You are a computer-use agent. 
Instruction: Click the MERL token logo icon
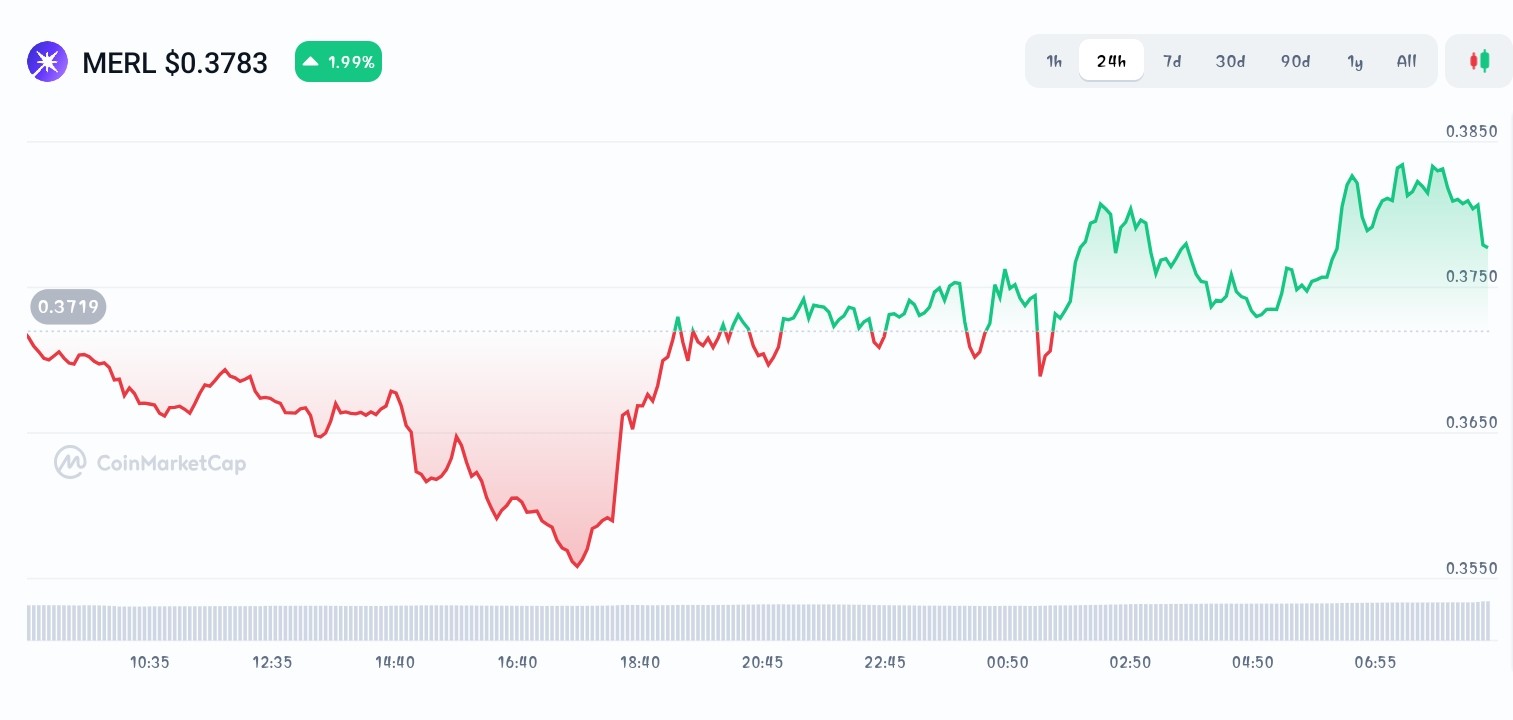tap(47, 62)
